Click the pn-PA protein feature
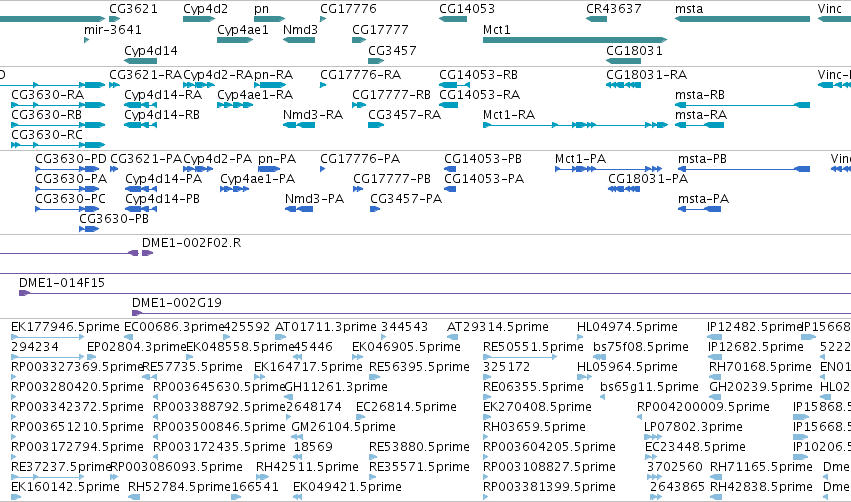Screen dimensions: 851x502 [x=269, y=169]
